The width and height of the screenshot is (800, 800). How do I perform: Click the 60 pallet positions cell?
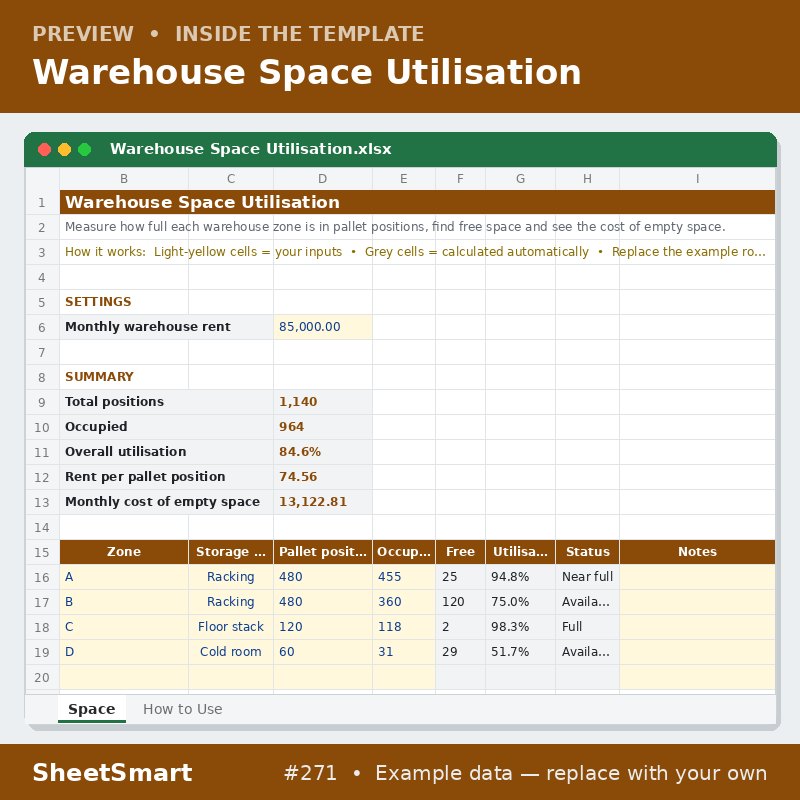323,652
